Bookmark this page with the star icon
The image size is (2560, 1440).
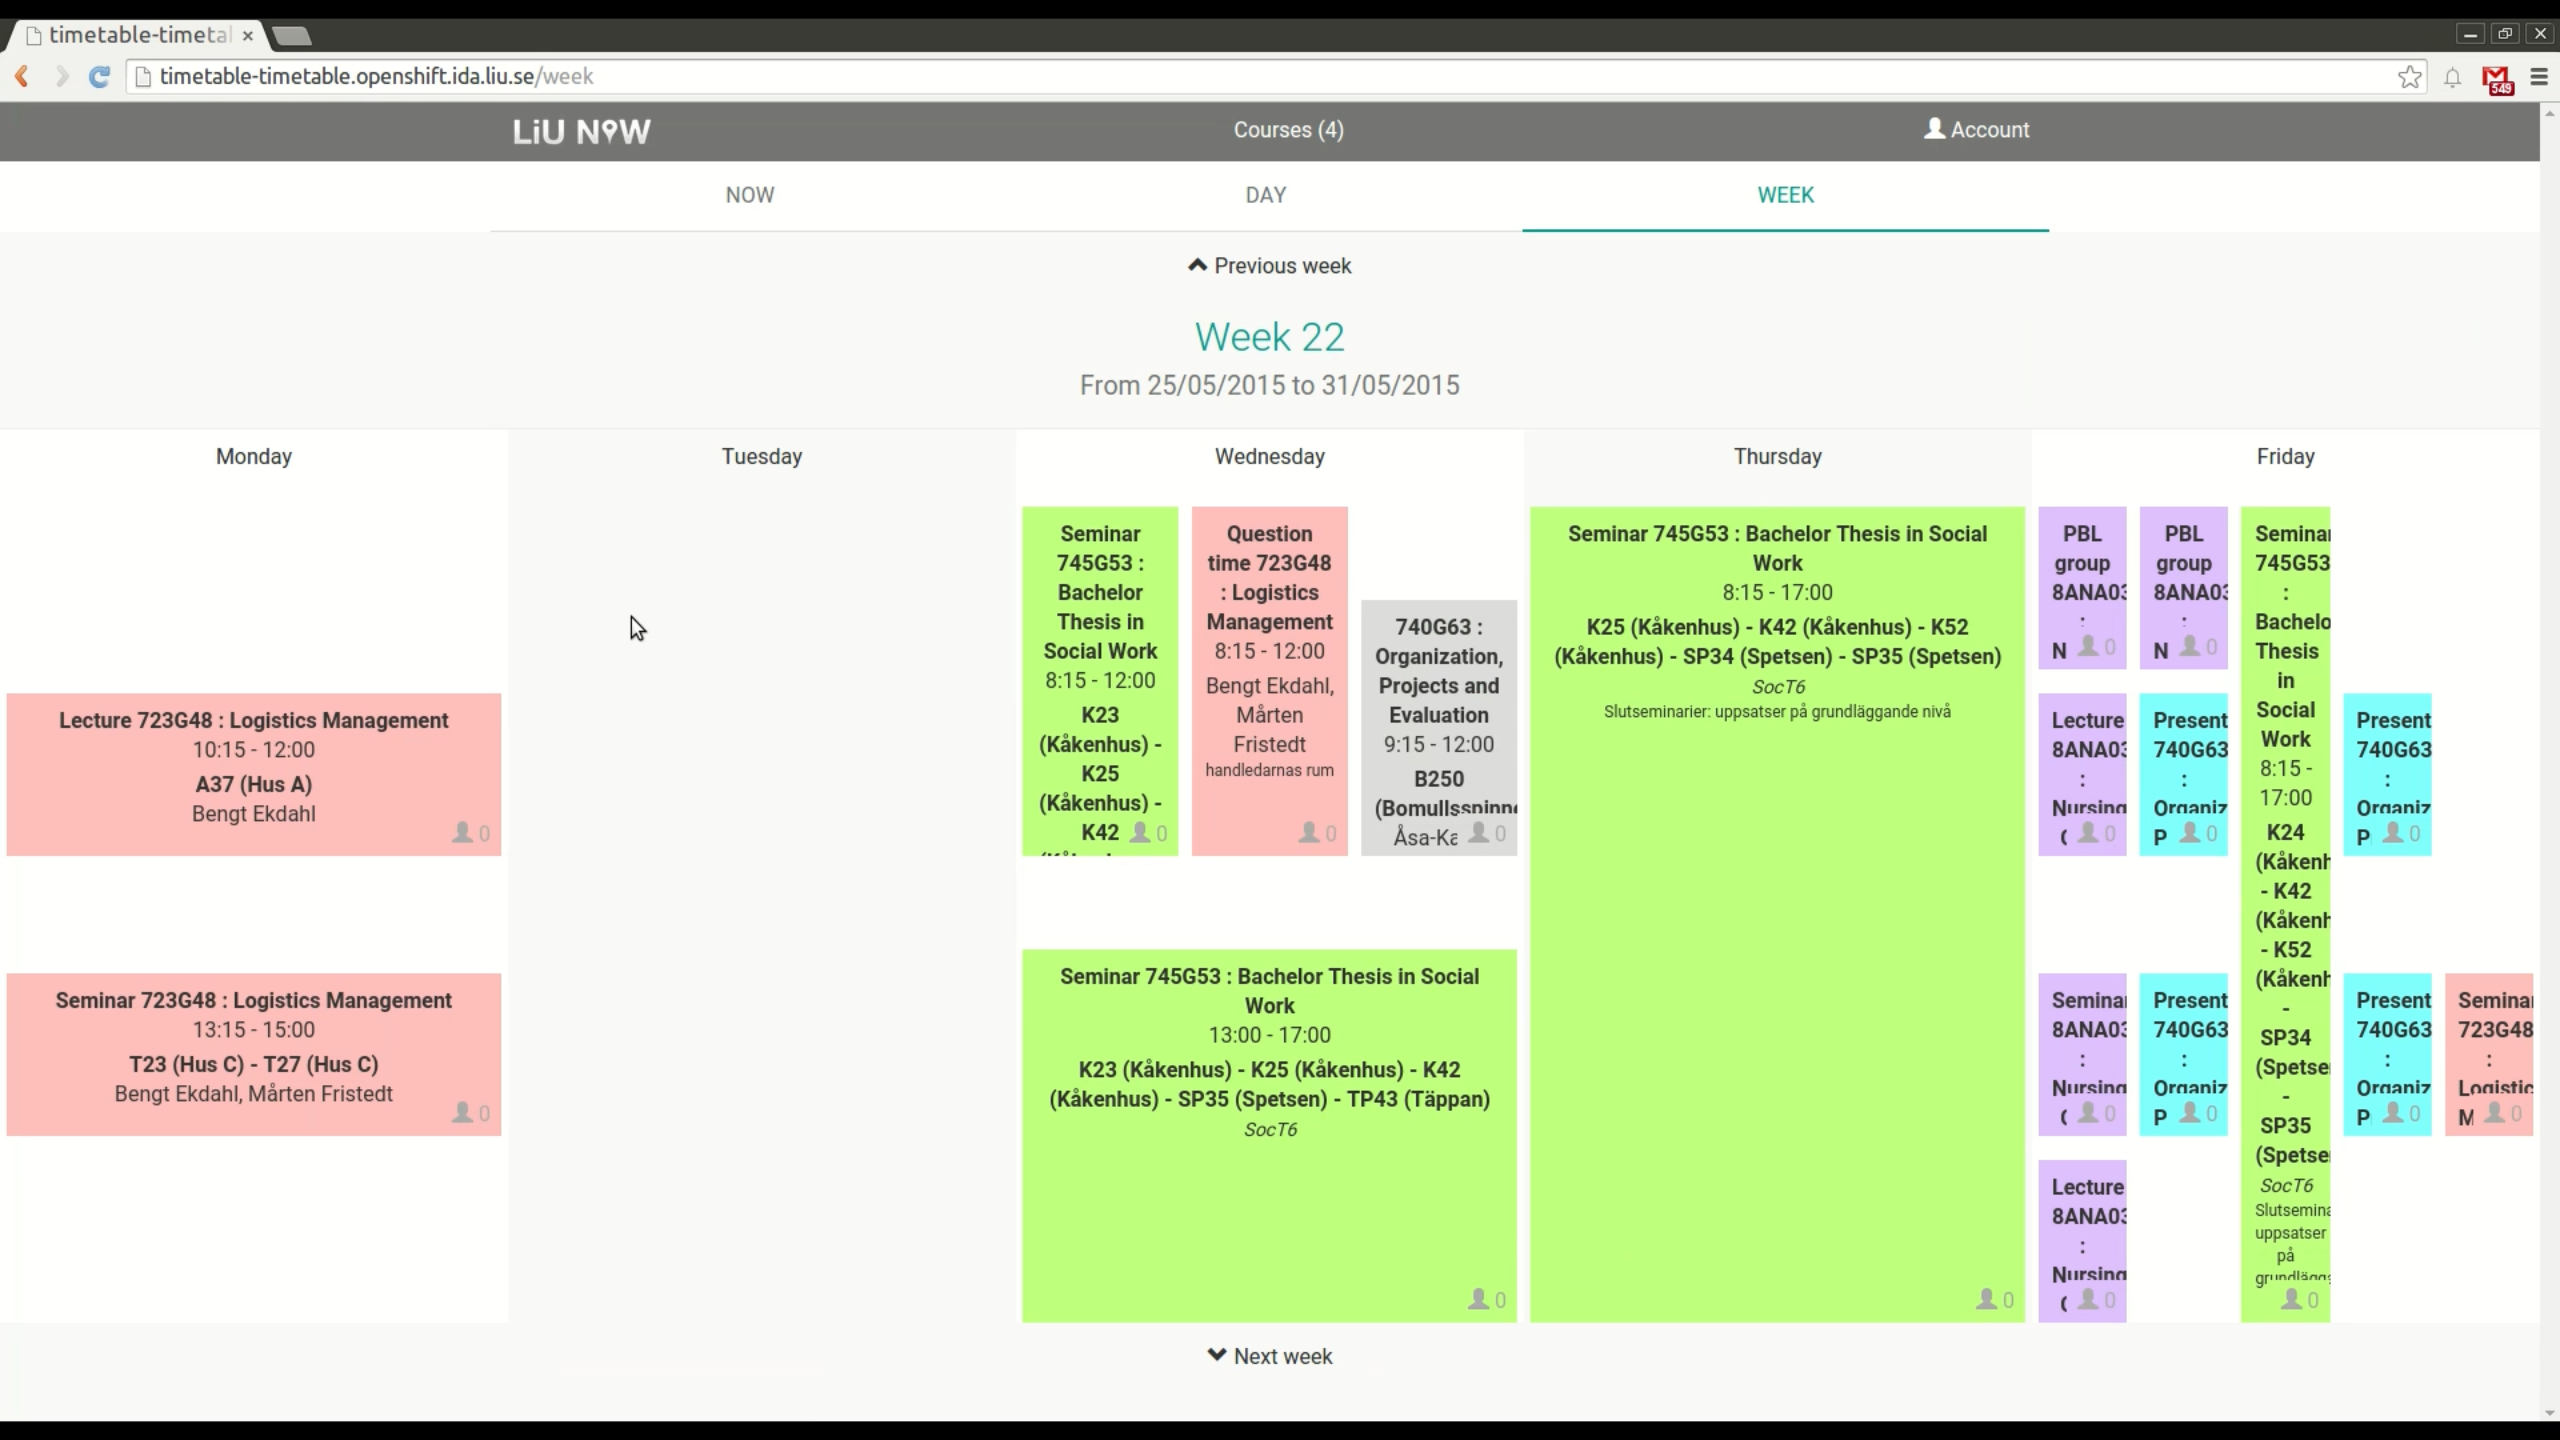2409,77
